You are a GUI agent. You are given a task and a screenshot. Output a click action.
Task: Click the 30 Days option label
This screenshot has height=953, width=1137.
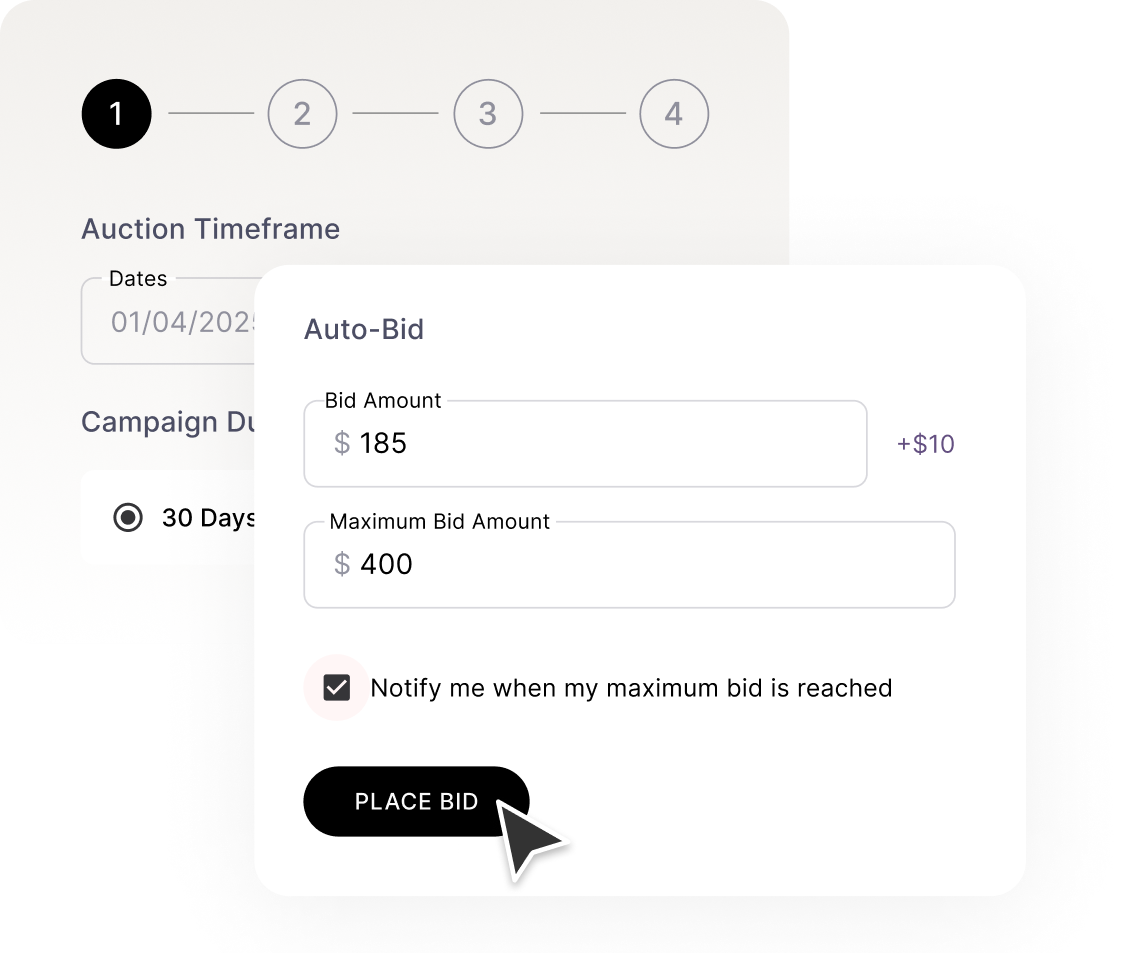pos(208,518)
